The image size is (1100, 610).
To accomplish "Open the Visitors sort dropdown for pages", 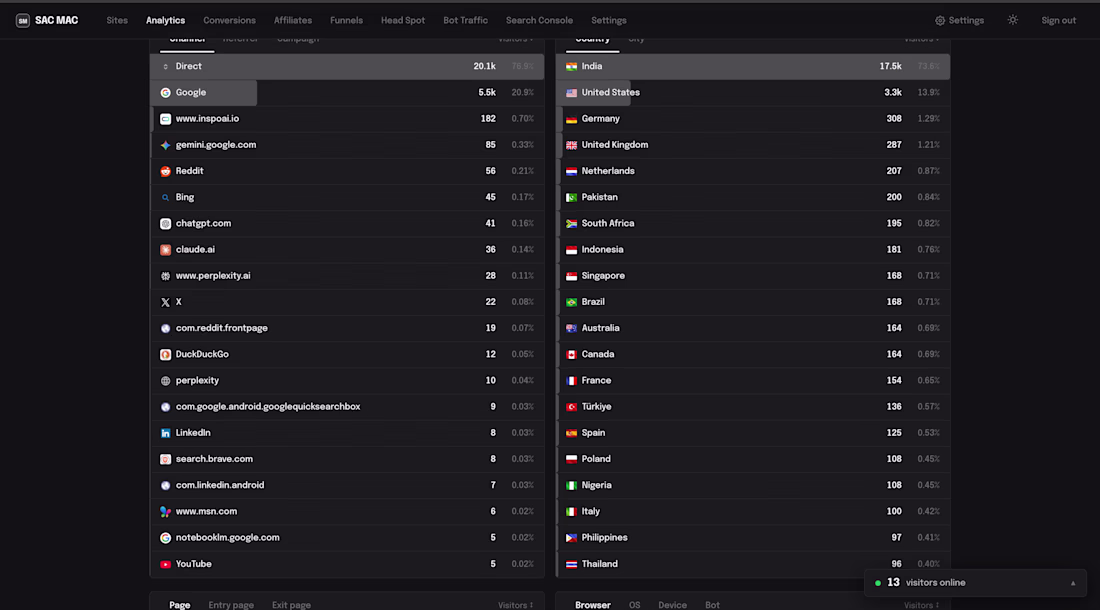I will point(516,605).
